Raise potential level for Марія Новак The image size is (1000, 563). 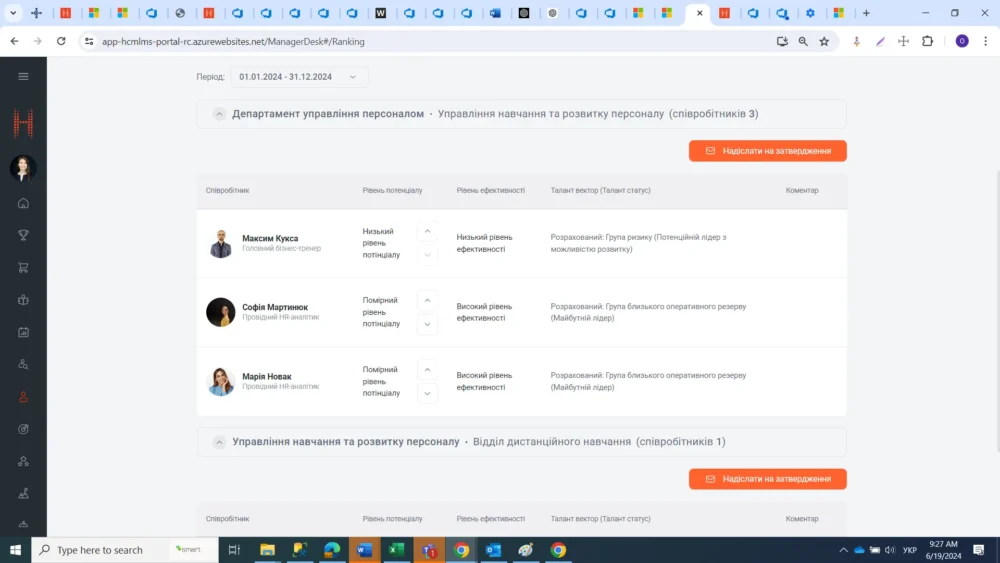[427, 370]
